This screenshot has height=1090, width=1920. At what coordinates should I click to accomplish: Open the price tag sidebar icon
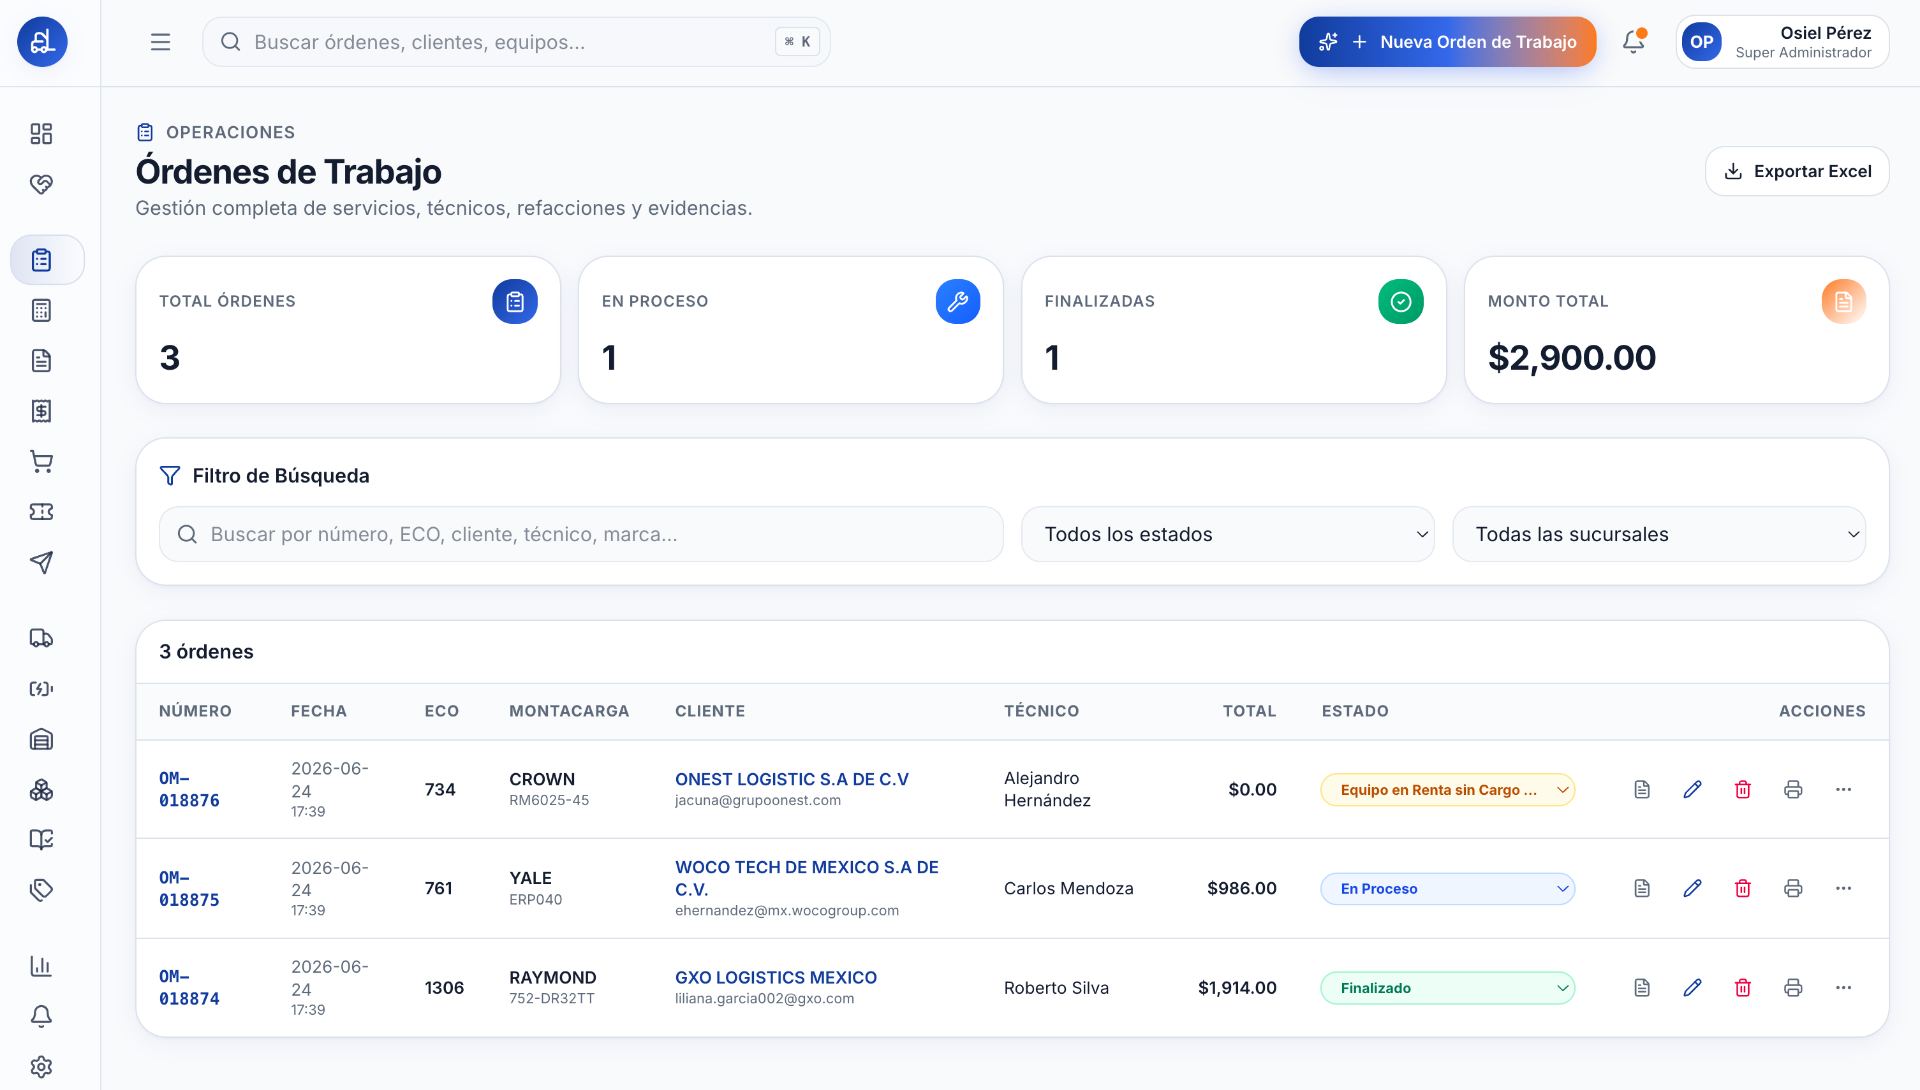pos(41,890)
